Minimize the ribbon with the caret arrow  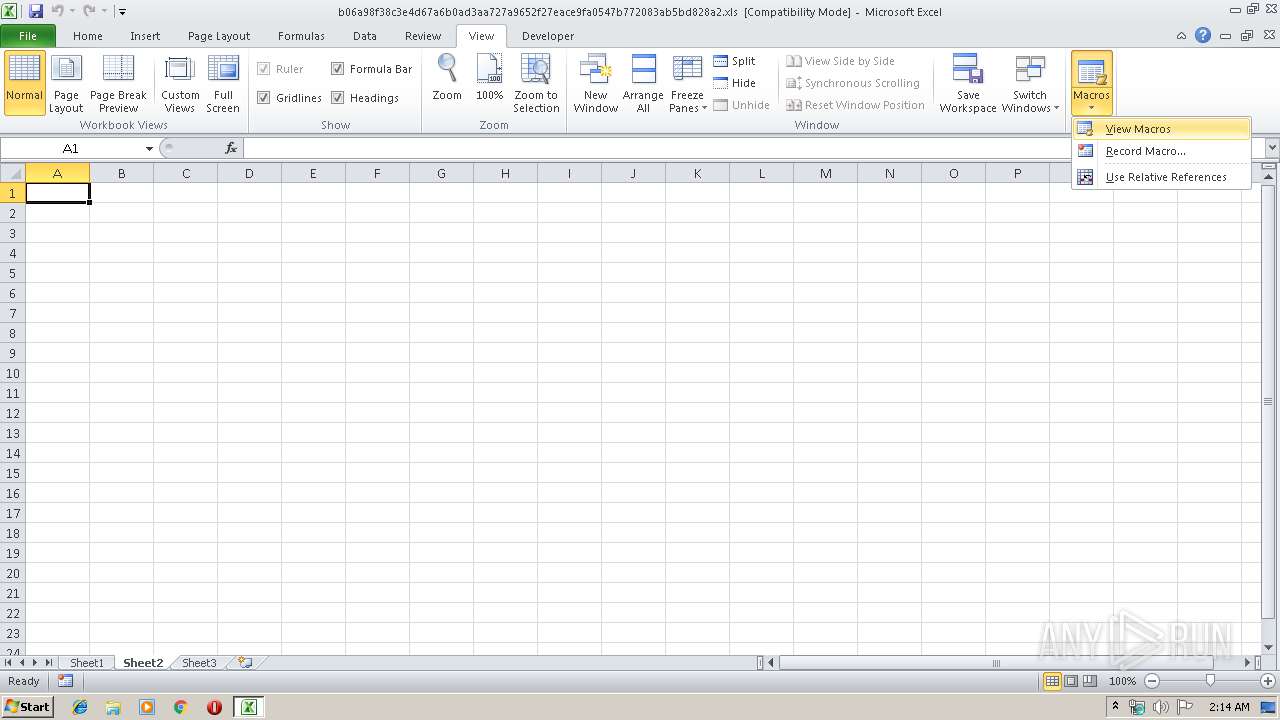point(1182,35)
